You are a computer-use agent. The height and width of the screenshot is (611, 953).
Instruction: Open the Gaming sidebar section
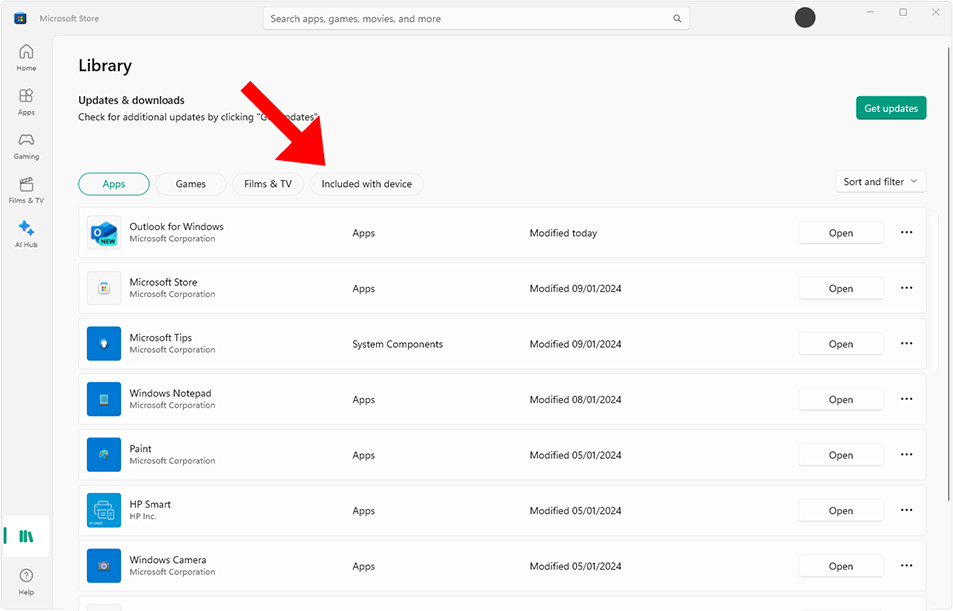tap(26, 145)
